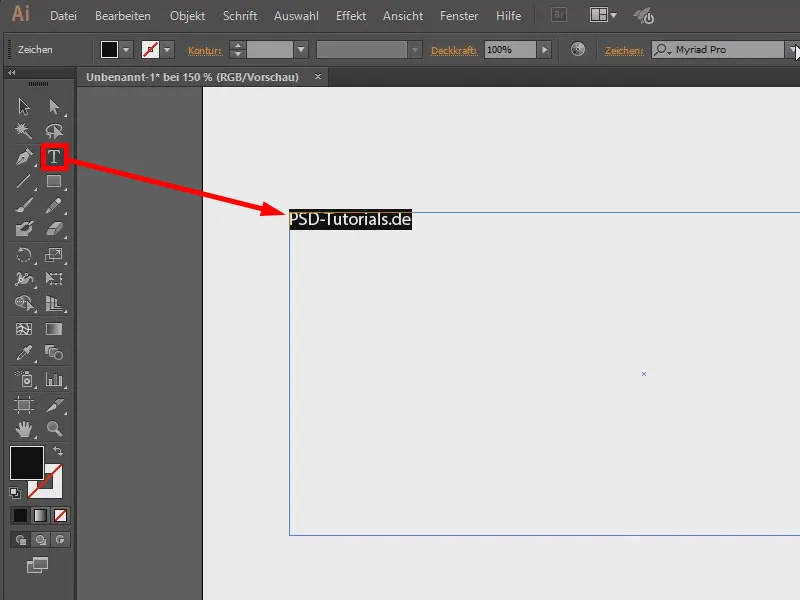The width and height of the screenshot is (800, 600).
Task: Select the Direct Selection tool
Action: (x=54, y=107)
